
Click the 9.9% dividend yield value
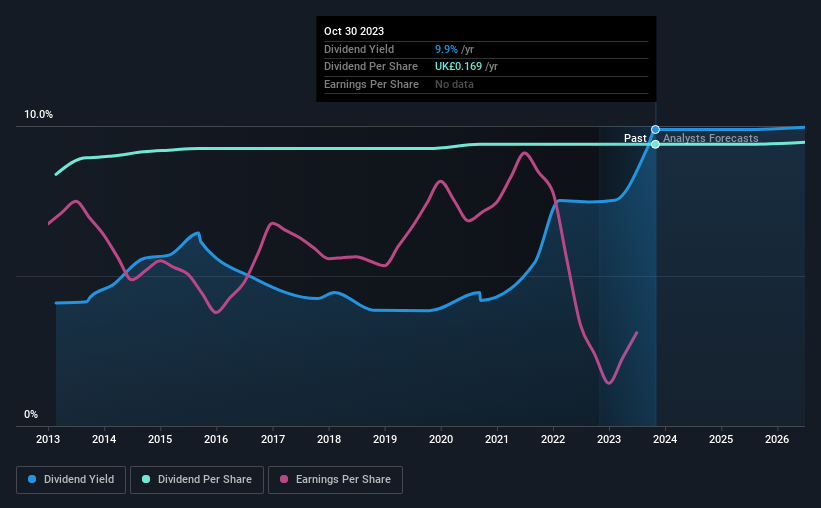pyautogui.click(x=446, y=49)
